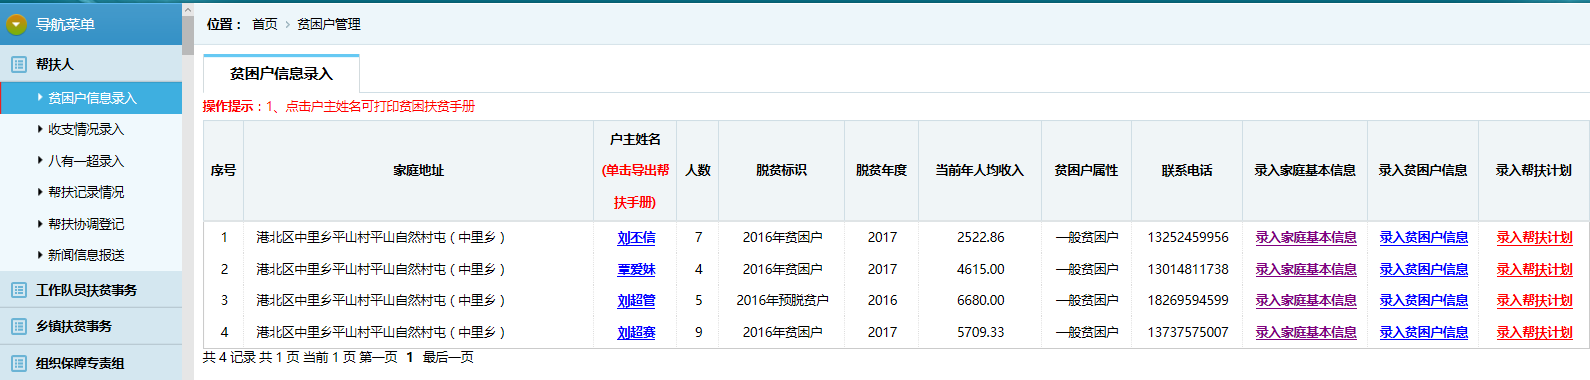The width and height of the screenshot is (1590, 380).
Task: Click the sidebar vertical scrollbar thumb
Action: [x=188, y=30]
